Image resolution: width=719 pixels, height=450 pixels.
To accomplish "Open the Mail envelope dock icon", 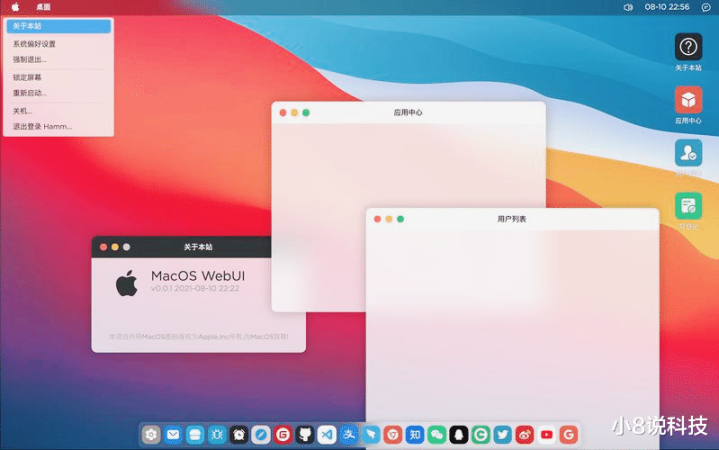I will coord(173,434).
